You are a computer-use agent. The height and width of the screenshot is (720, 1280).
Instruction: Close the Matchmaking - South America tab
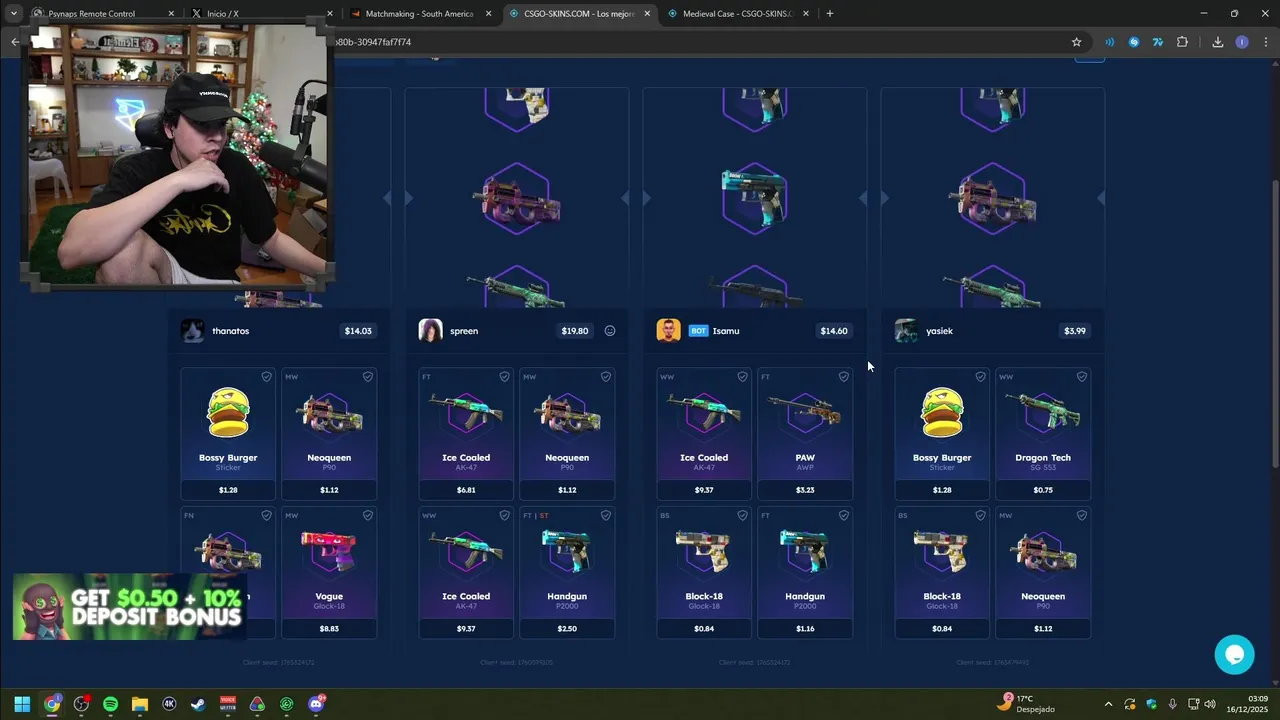click(x=489, y=14)
